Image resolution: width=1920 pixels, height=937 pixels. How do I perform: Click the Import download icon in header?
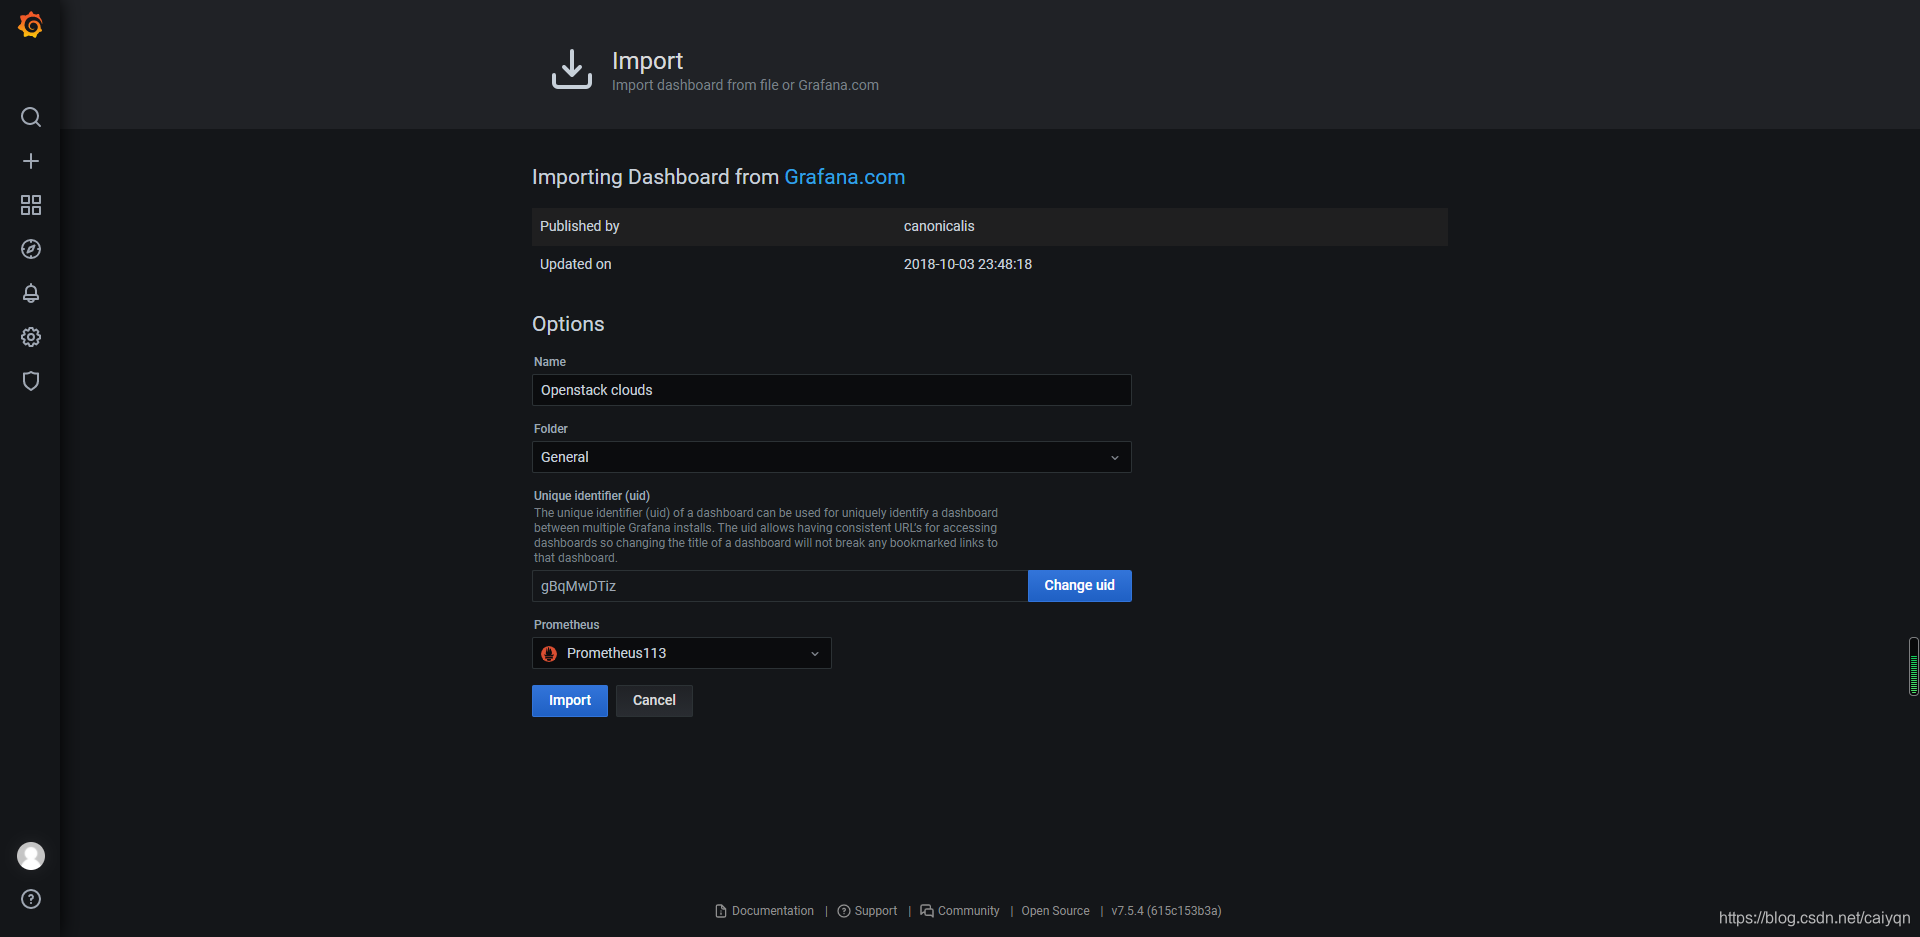point(572,69)
